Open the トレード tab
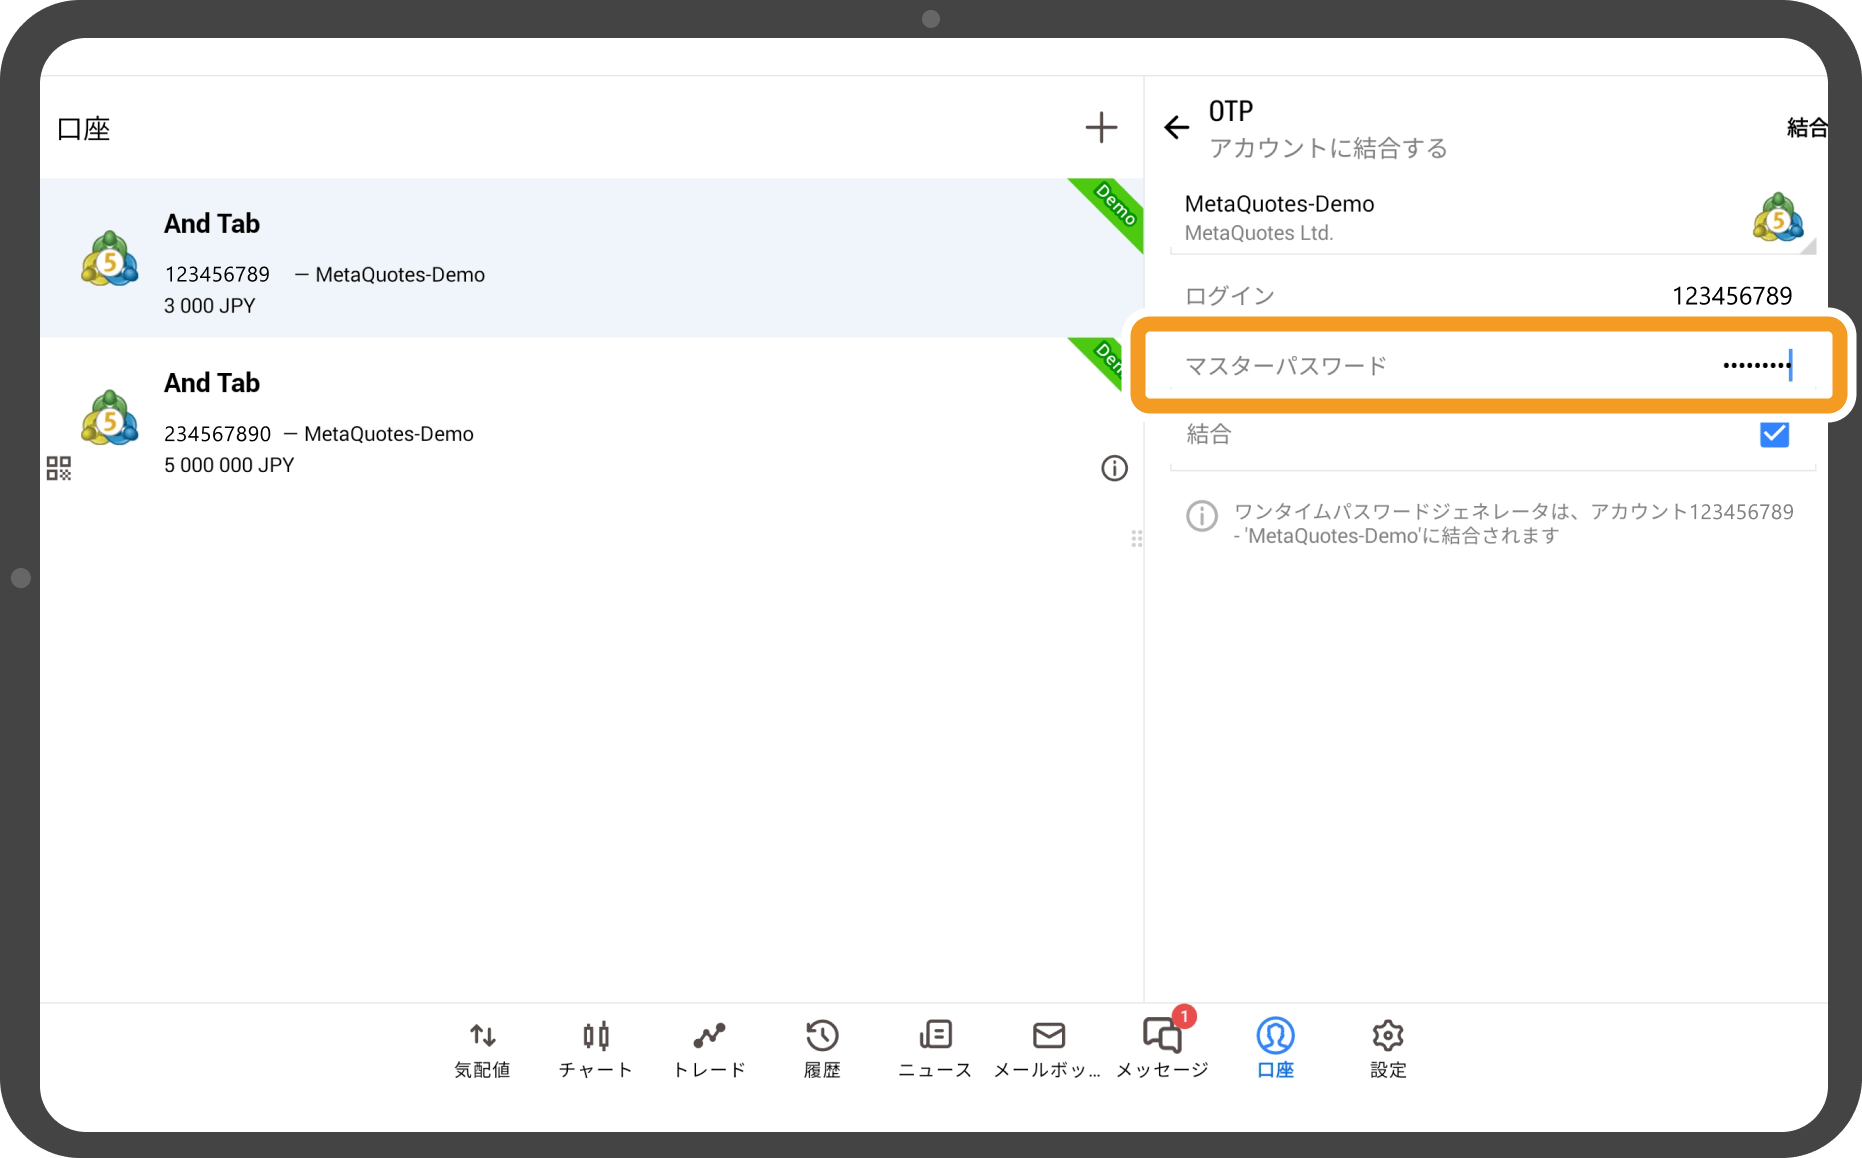Screen dimensions: 1862x1158 click(709, 1049)
